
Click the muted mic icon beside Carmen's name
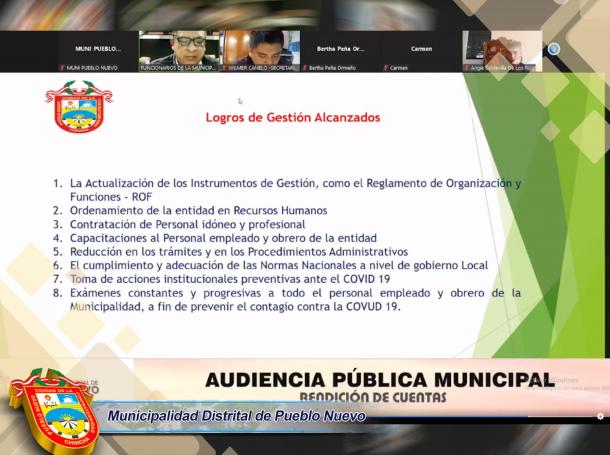click(386, 68)
